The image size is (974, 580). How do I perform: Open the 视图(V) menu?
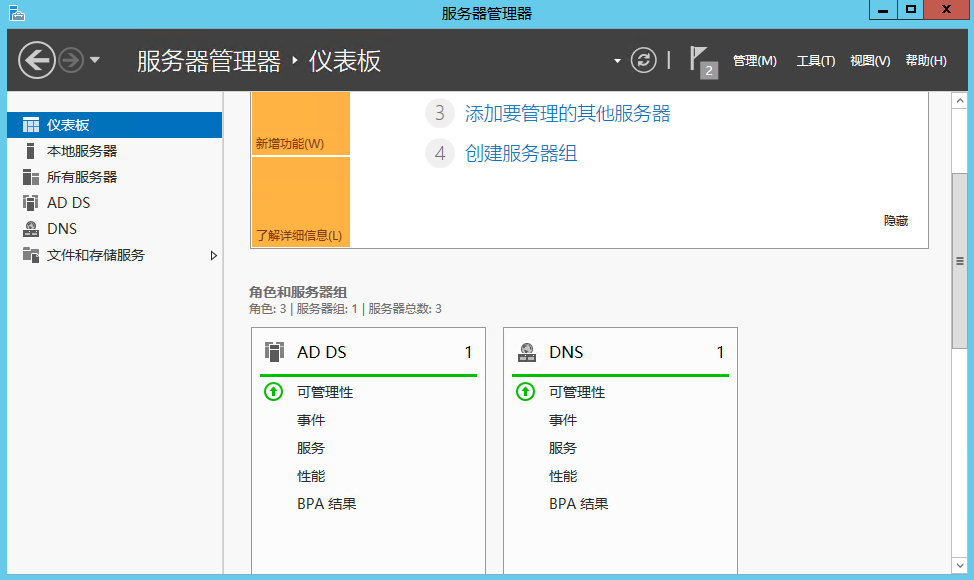click(870, 61)
